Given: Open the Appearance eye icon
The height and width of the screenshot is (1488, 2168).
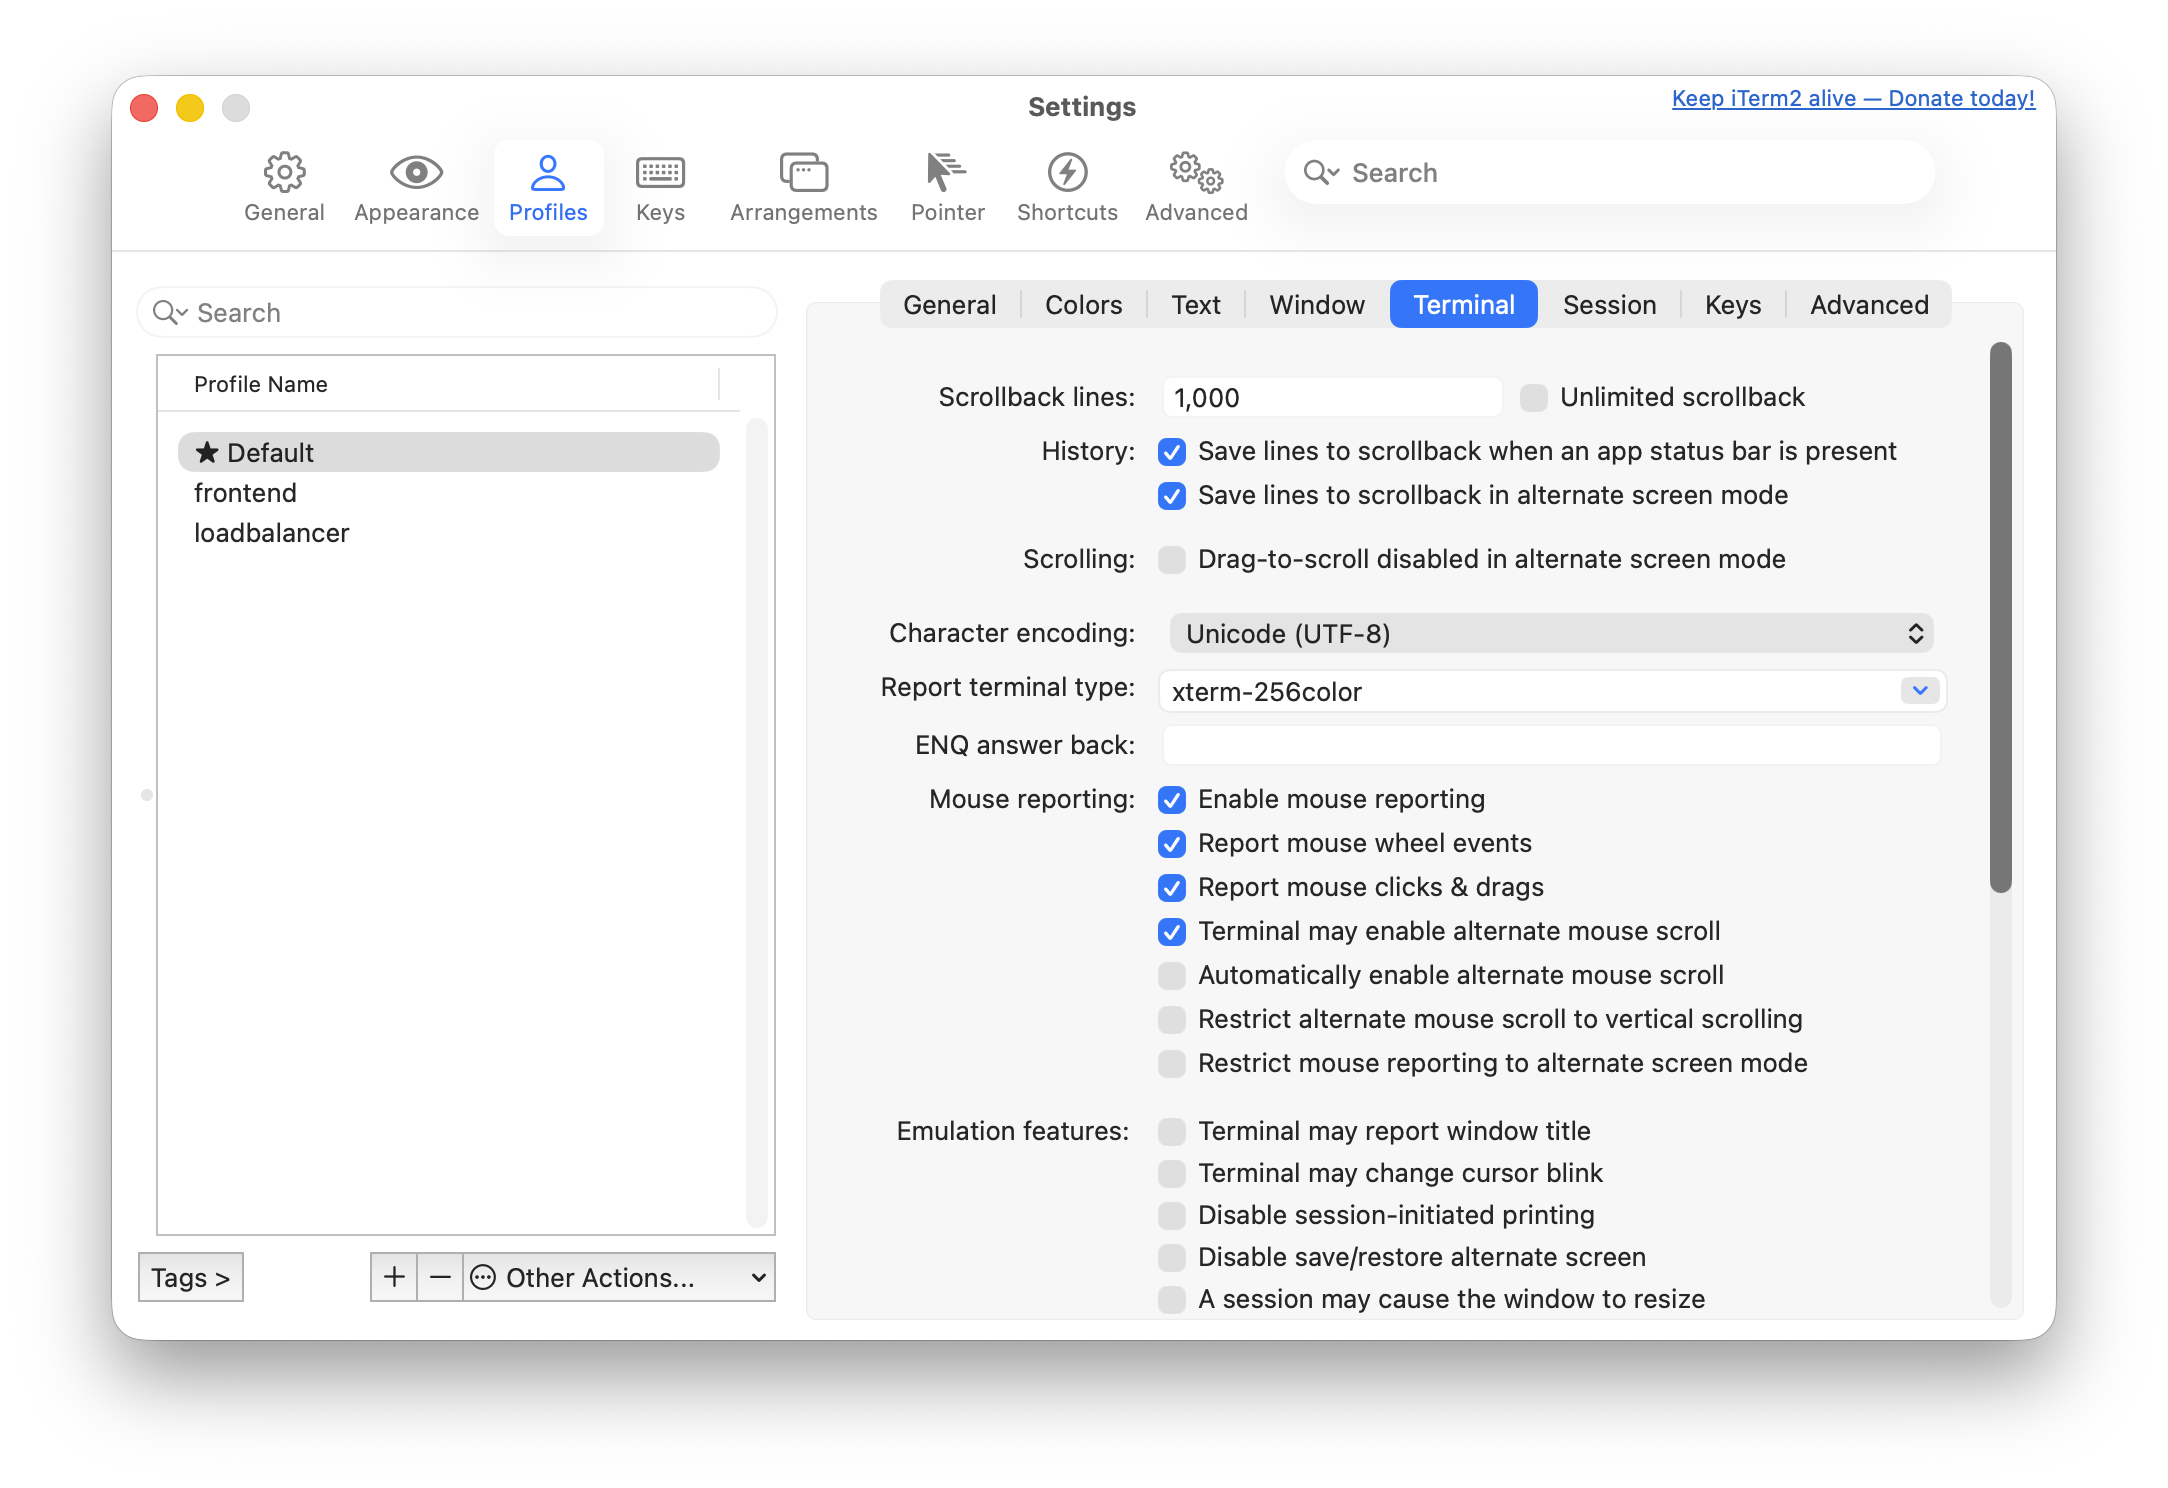Looking at the screenshot, I should [416, 173].
